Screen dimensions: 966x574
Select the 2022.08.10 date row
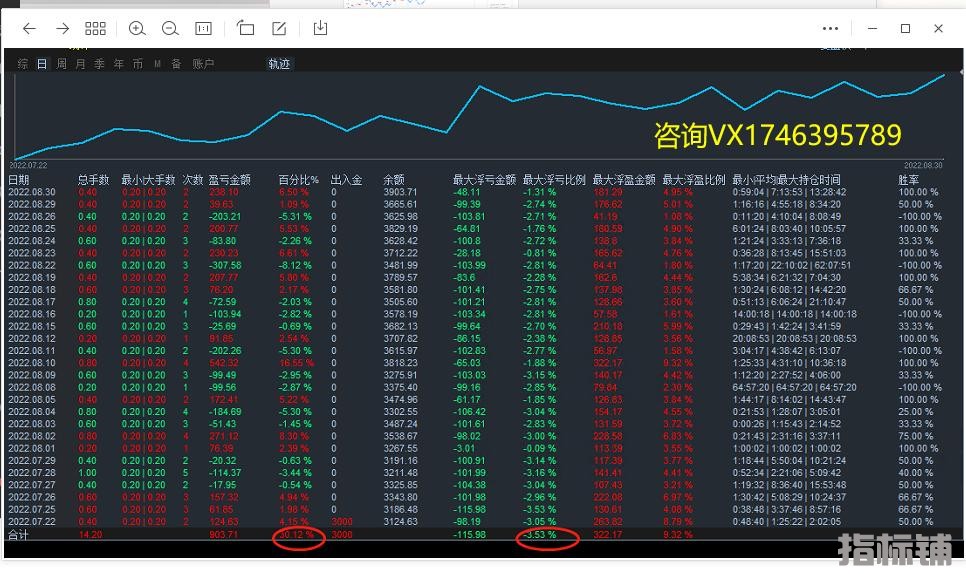pyautogui.click(x=32, y=363)
